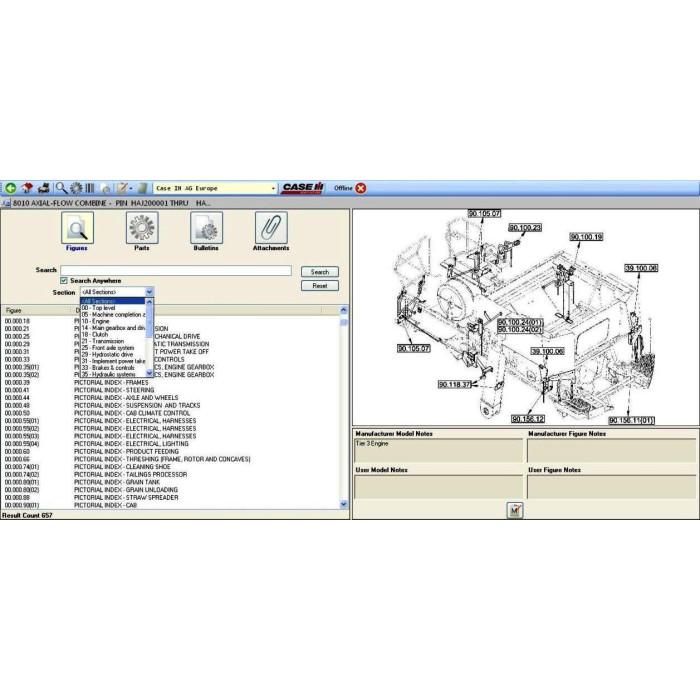The width and height of the screenshot is (700, 700).
Task: Toggle the Search Anywhere checkbox
Action: (64, 280)
